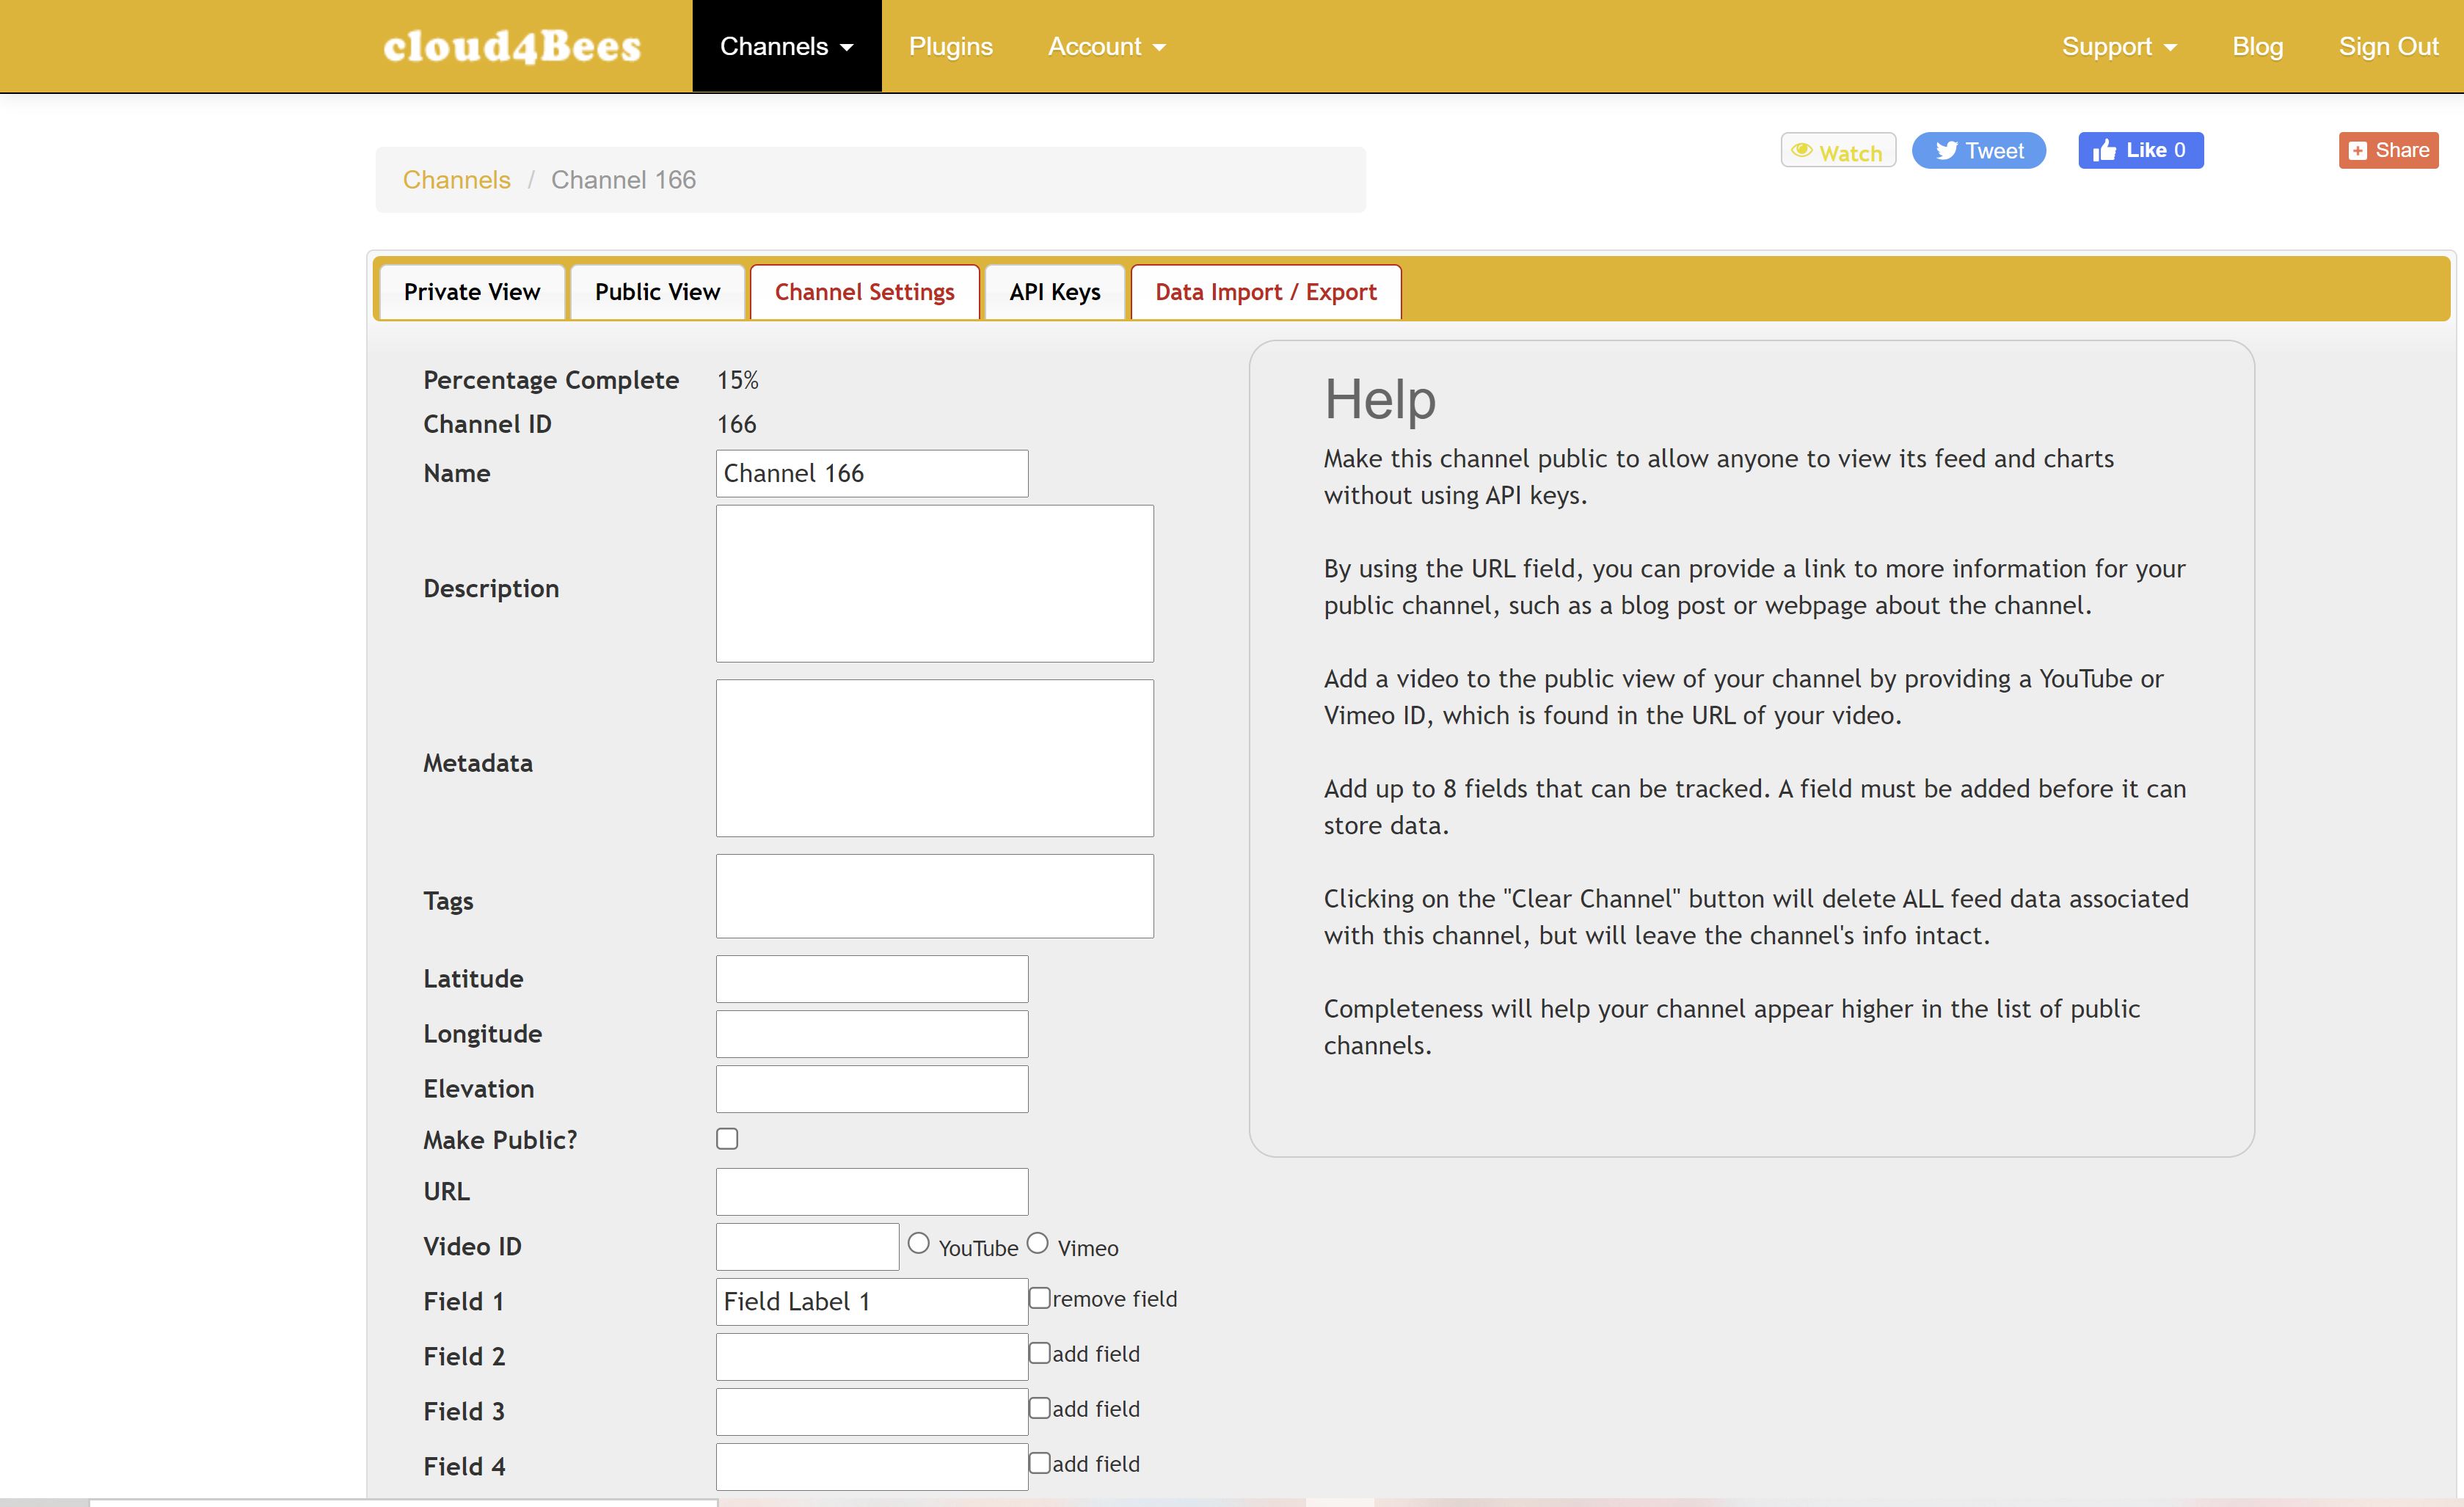The width and height of the screenshot is (2464, 1507).
Task: Switch to the API Keys tab
Action: tap(1052, 292)
